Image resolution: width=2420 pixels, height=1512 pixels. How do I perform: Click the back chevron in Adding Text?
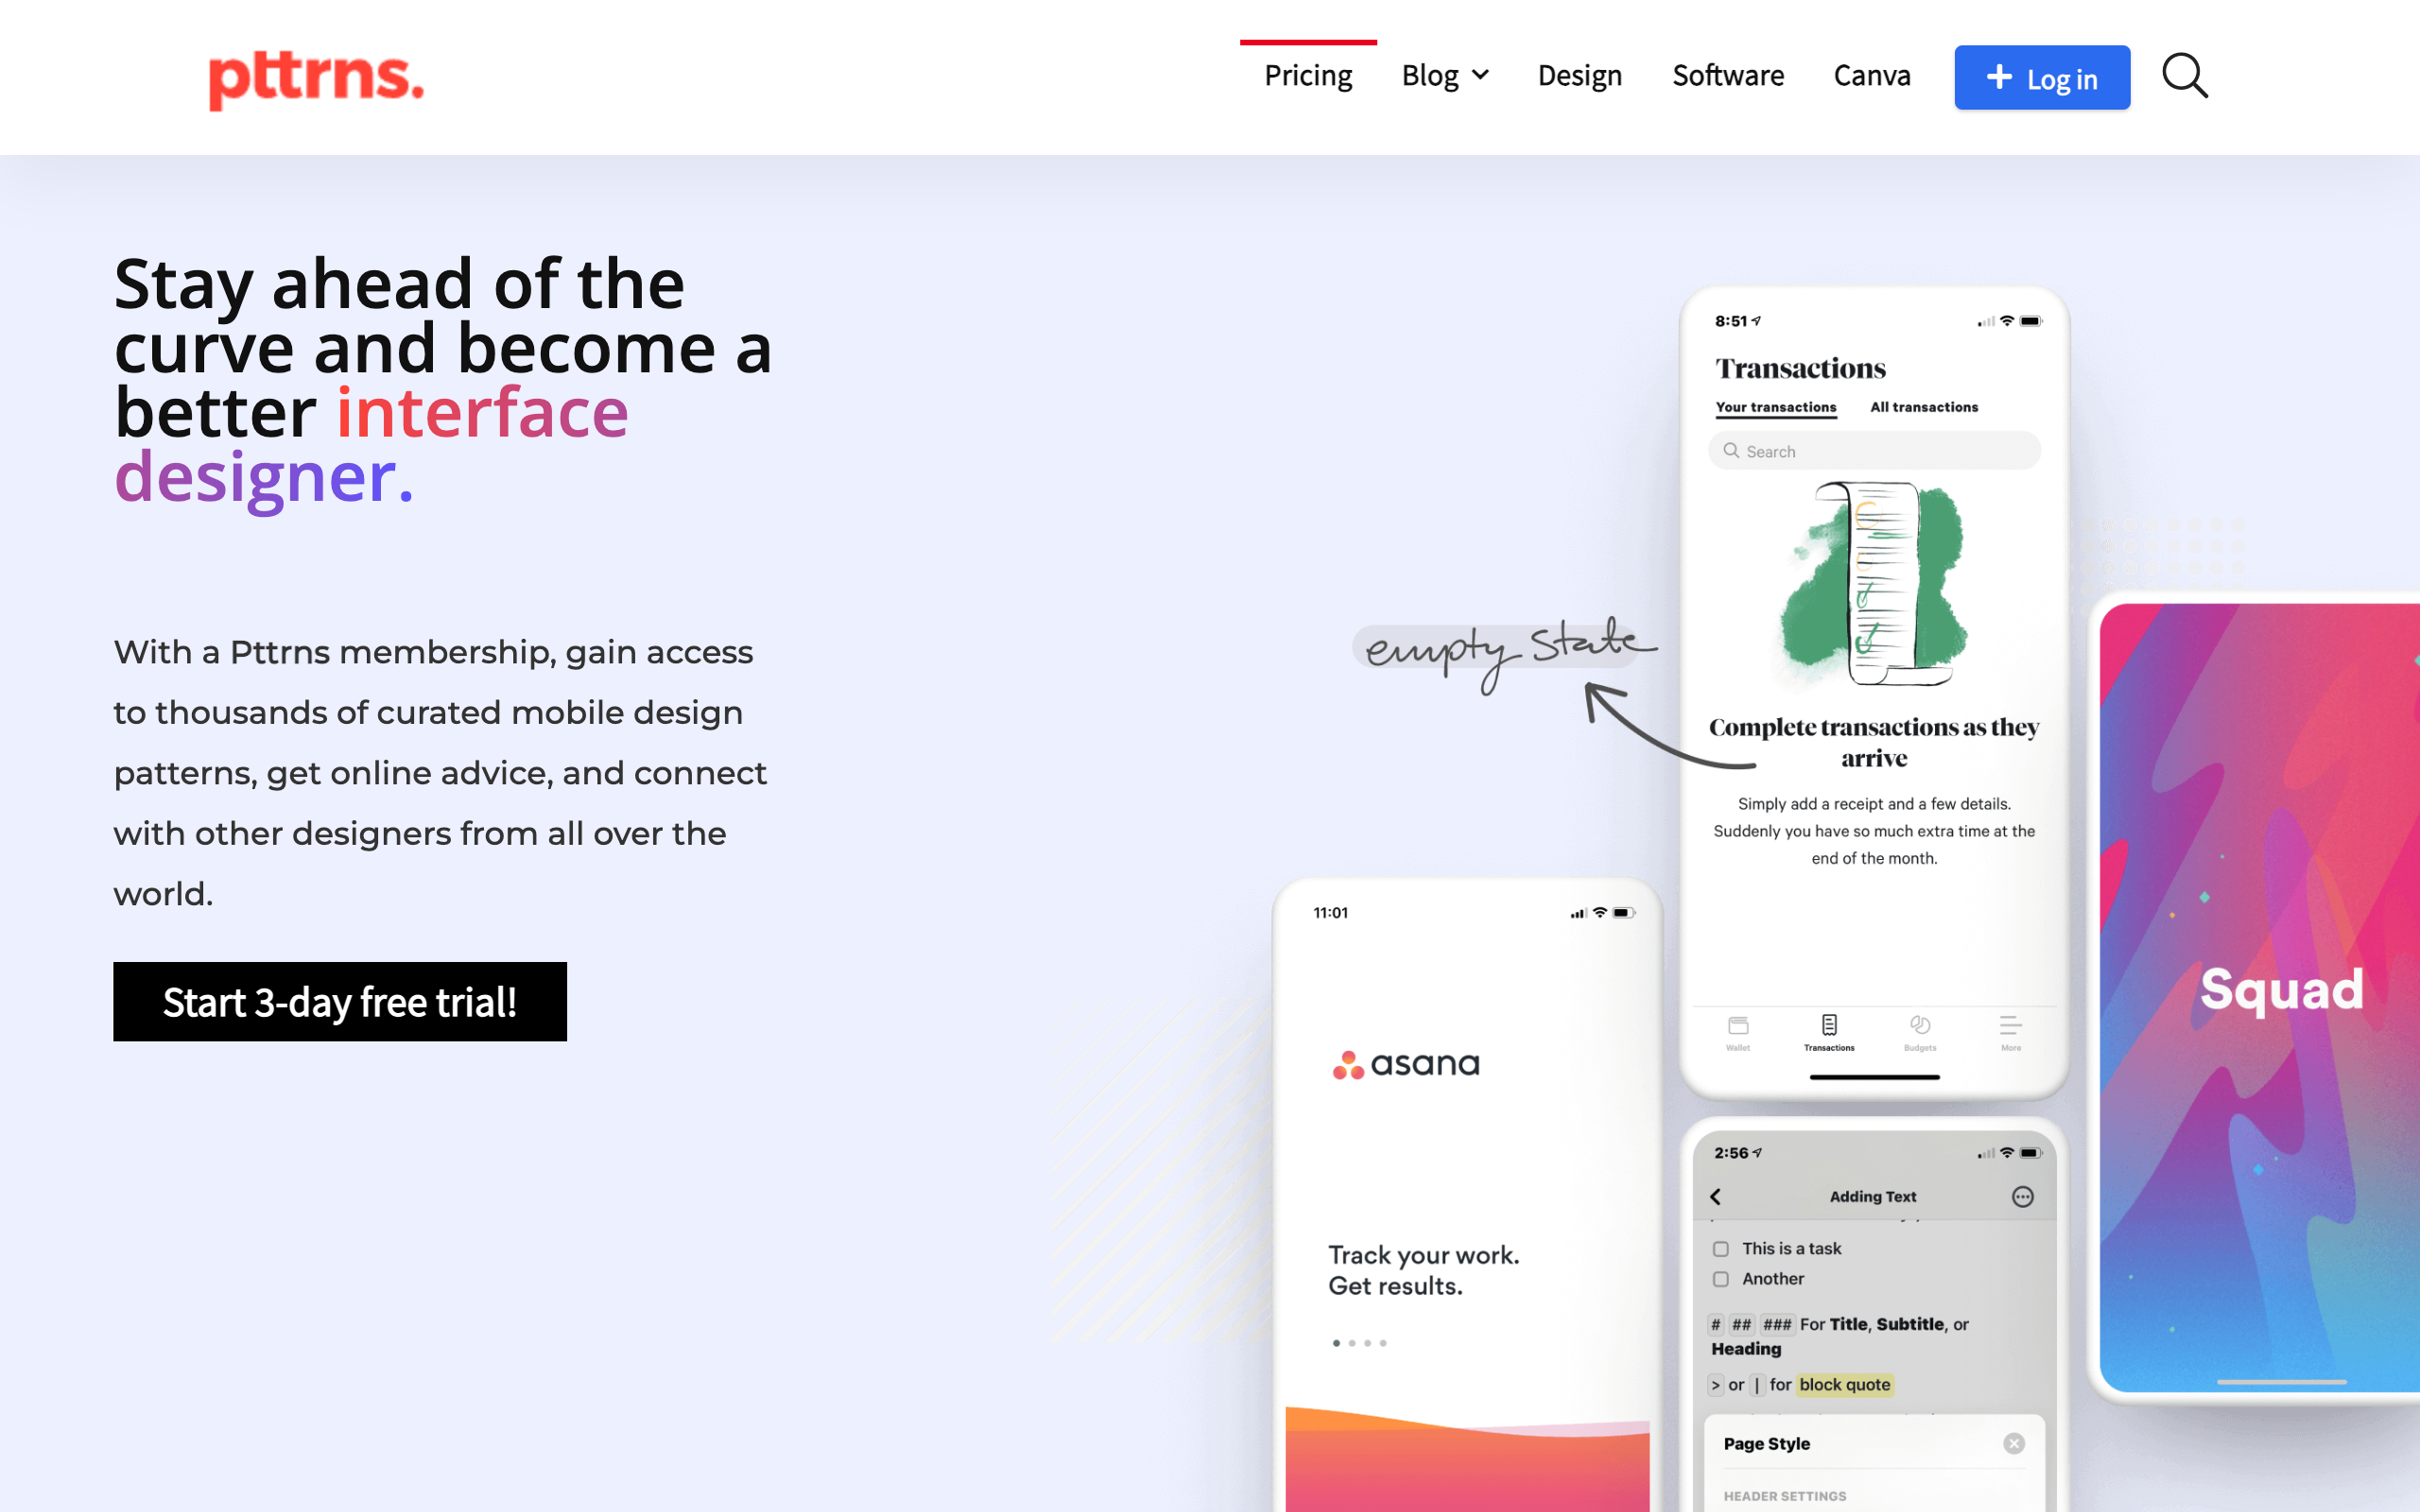[x=1716, y=1197]
